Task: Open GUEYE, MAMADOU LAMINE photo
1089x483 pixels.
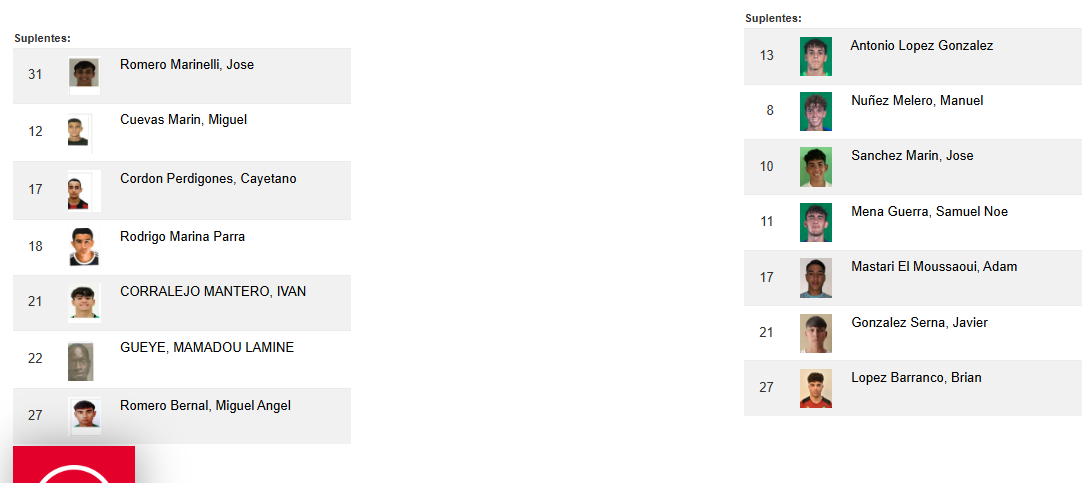Action: [x=81, y=361]
